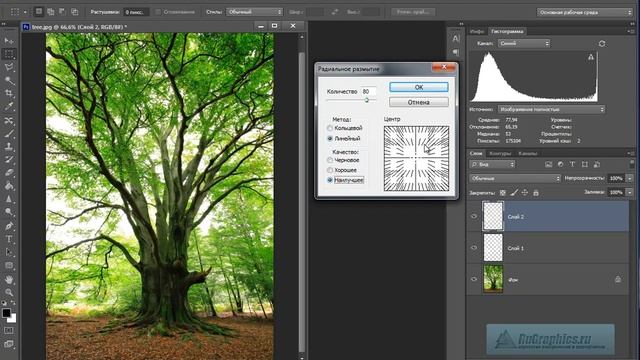Select the Zoom tool
Screen dimensions: 640x360
[9, 292]
